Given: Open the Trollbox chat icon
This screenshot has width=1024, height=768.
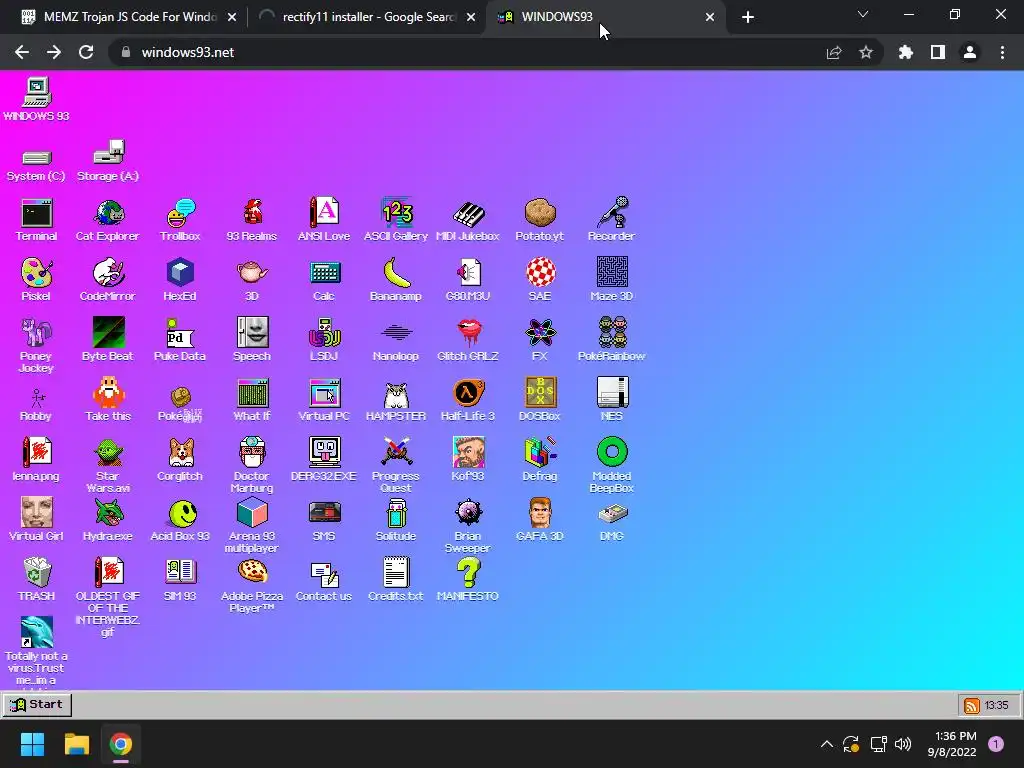Looking at the screenshot, I should click(180, 220).
